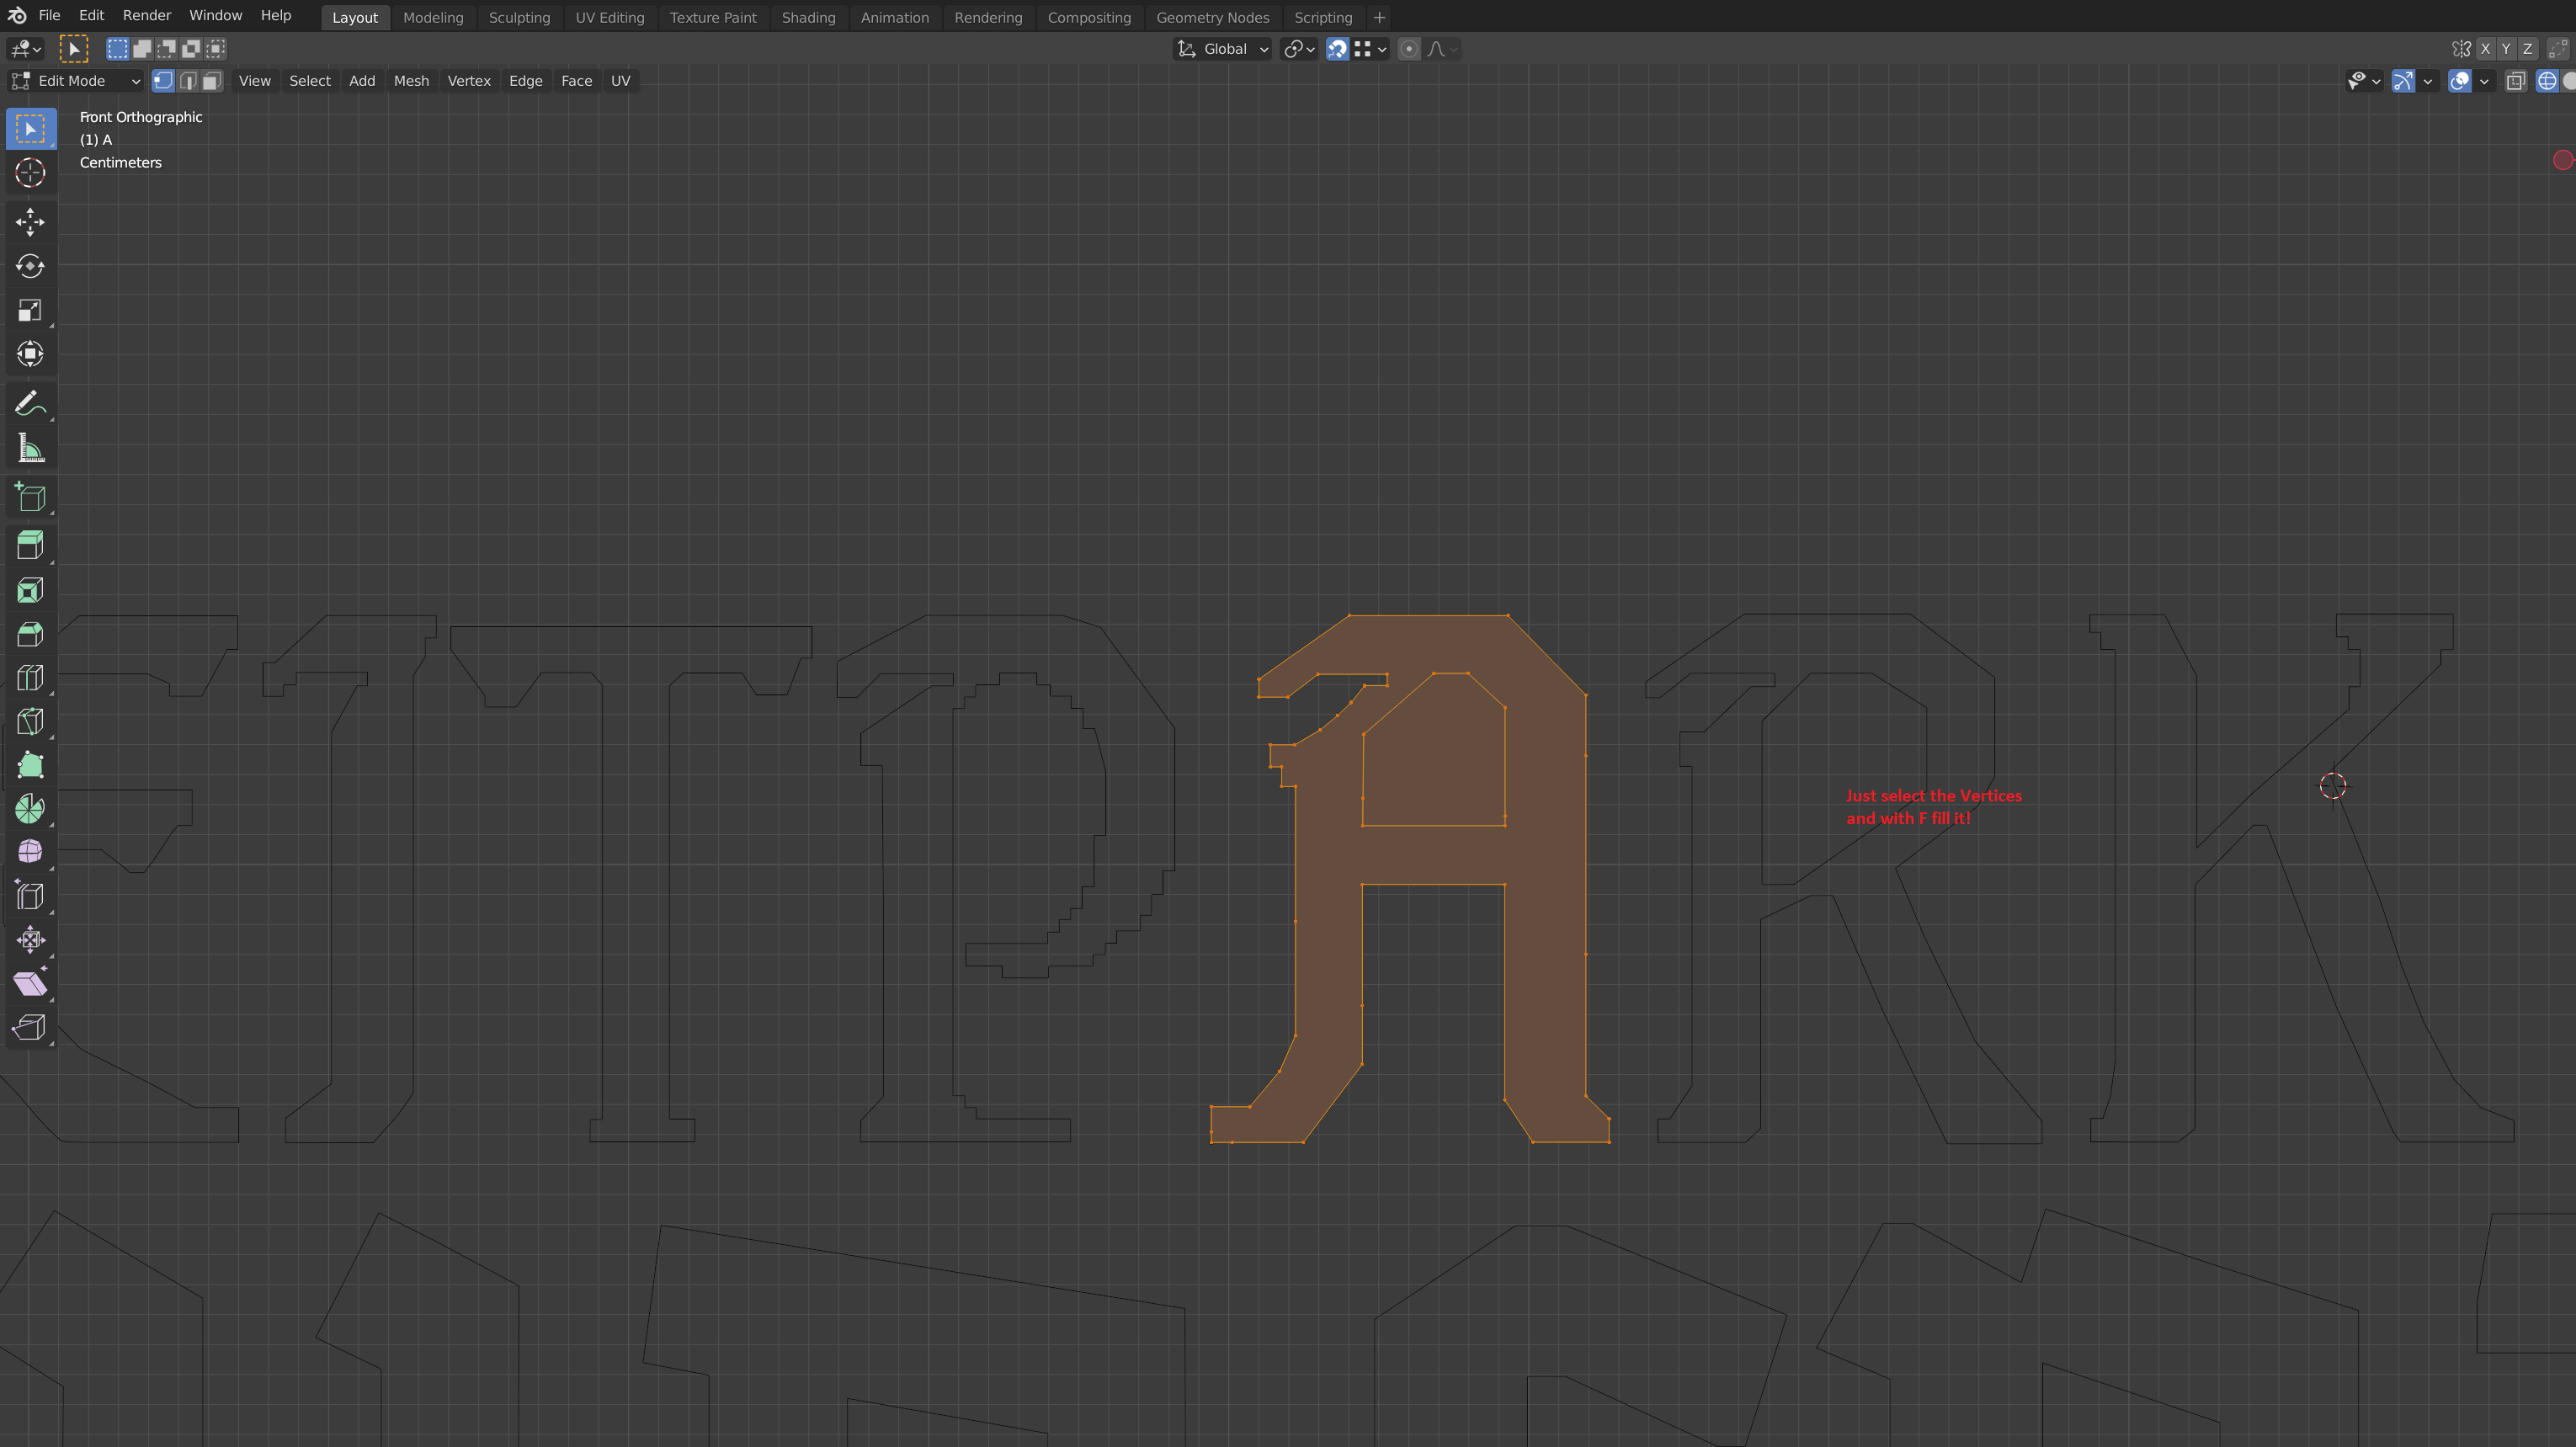Viewport: 2576px width, 1447px height.
Task: Select the Transform tool
Action: 30,354
